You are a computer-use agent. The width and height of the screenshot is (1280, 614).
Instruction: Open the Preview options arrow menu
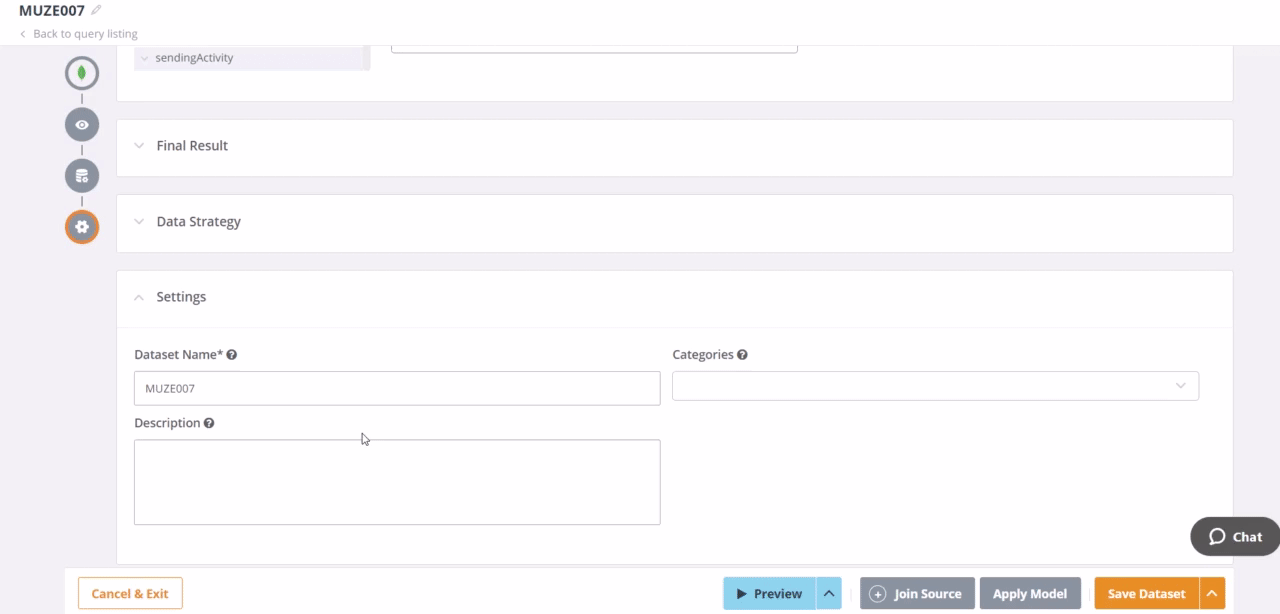pyautogui.click(x=829, y=594)
